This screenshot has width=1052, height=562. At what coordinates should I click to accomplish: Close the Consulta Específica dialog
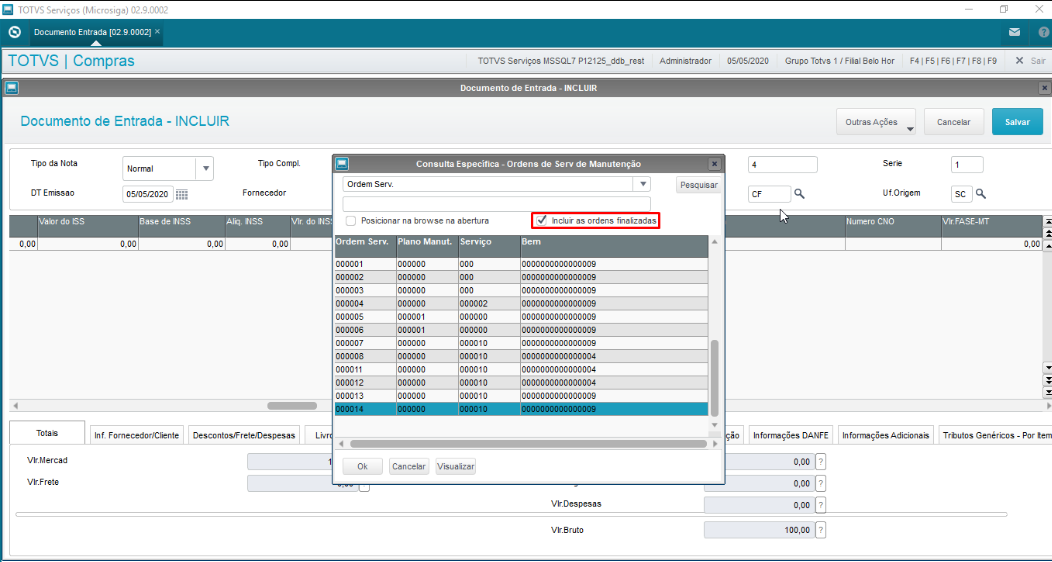click(x=715, y=164)
